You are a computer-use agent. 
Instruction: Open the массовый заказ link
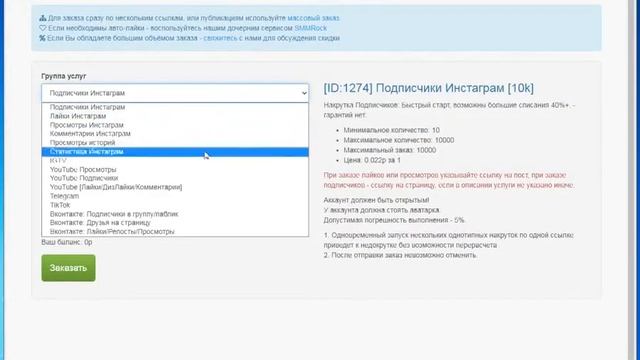[x=313, y=18]
